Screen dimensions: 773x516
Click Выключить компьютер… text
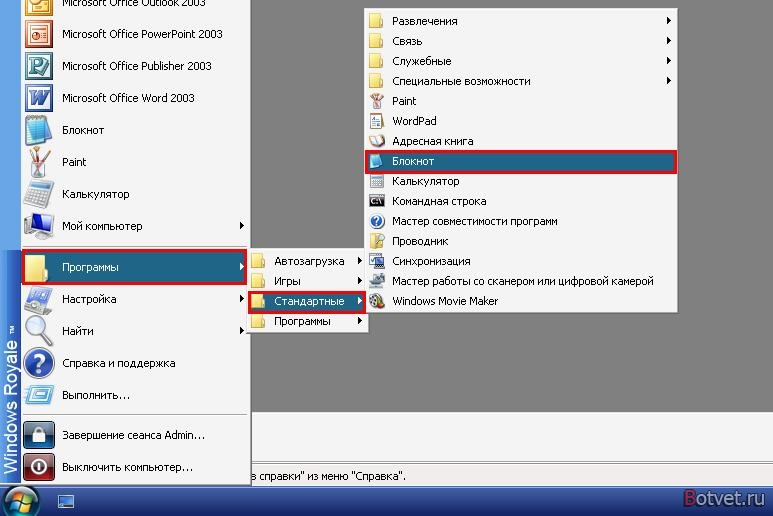[x=127, y=467]
